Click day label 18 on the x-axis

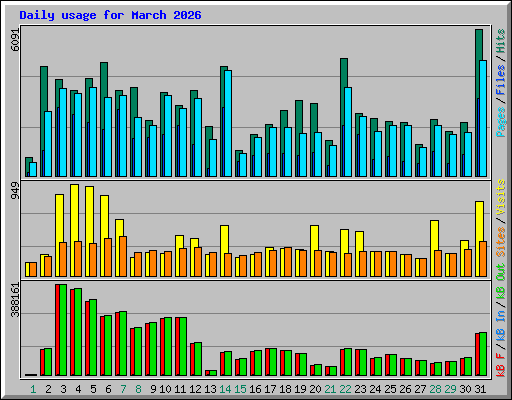tap(285, 389)
